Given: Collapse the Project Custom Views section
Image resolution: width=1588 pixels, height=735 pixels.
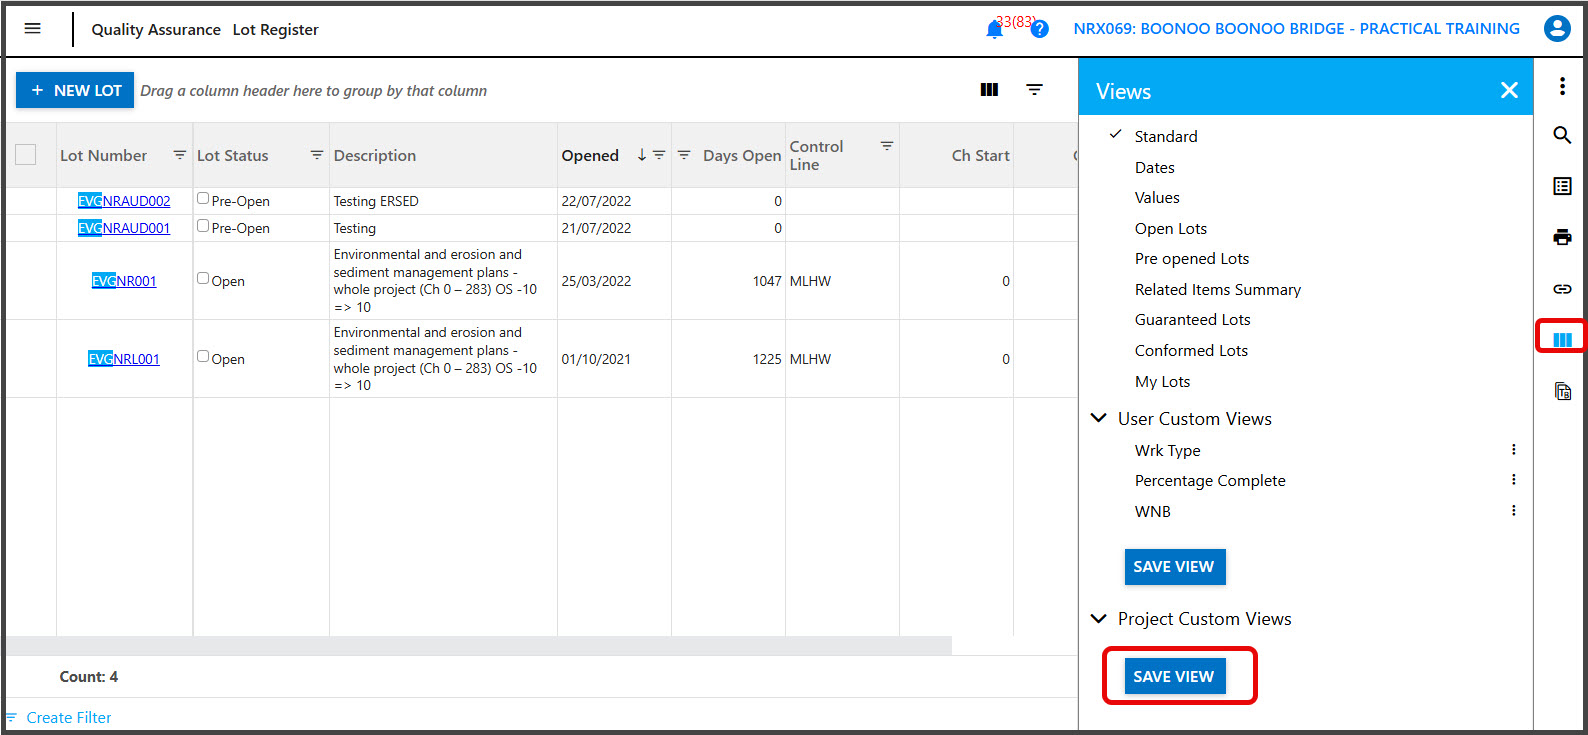Looking at the screenshot, I should pyautogui.click(x=1098, y=619).
